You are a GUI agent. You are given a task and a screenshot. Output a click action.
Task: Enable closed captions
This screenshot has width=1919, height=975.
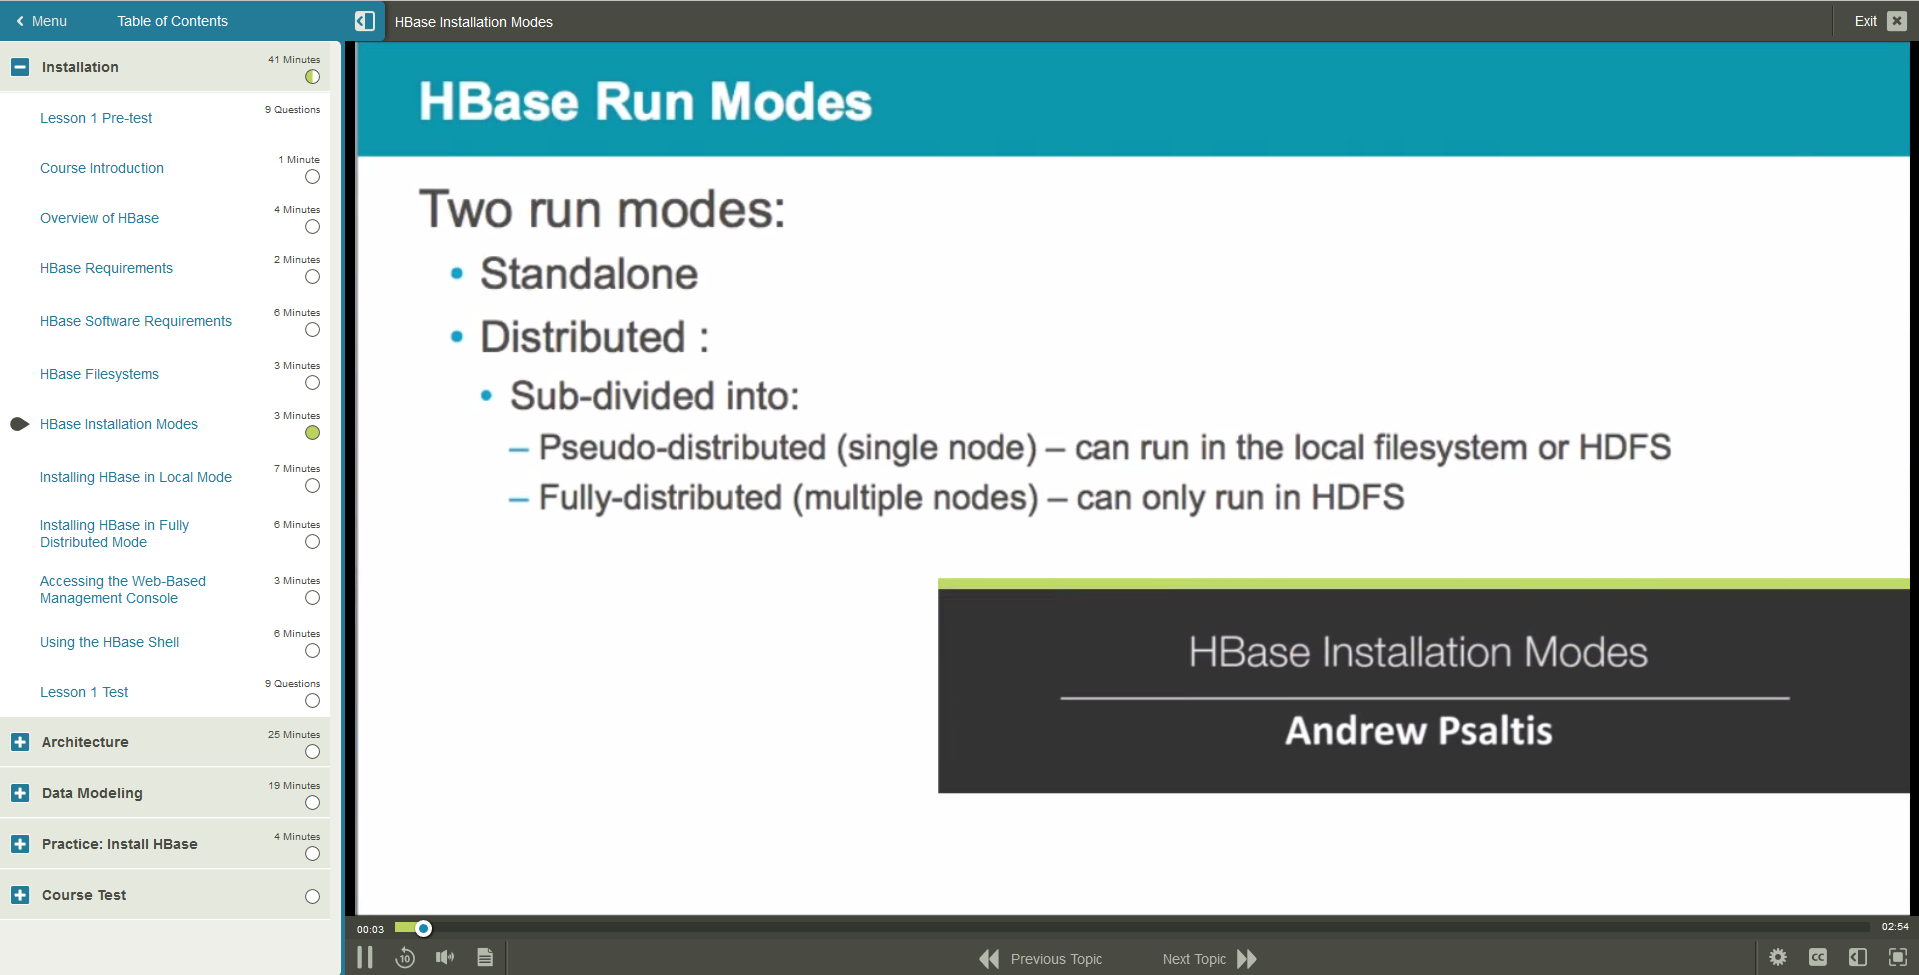[1818, 957]
